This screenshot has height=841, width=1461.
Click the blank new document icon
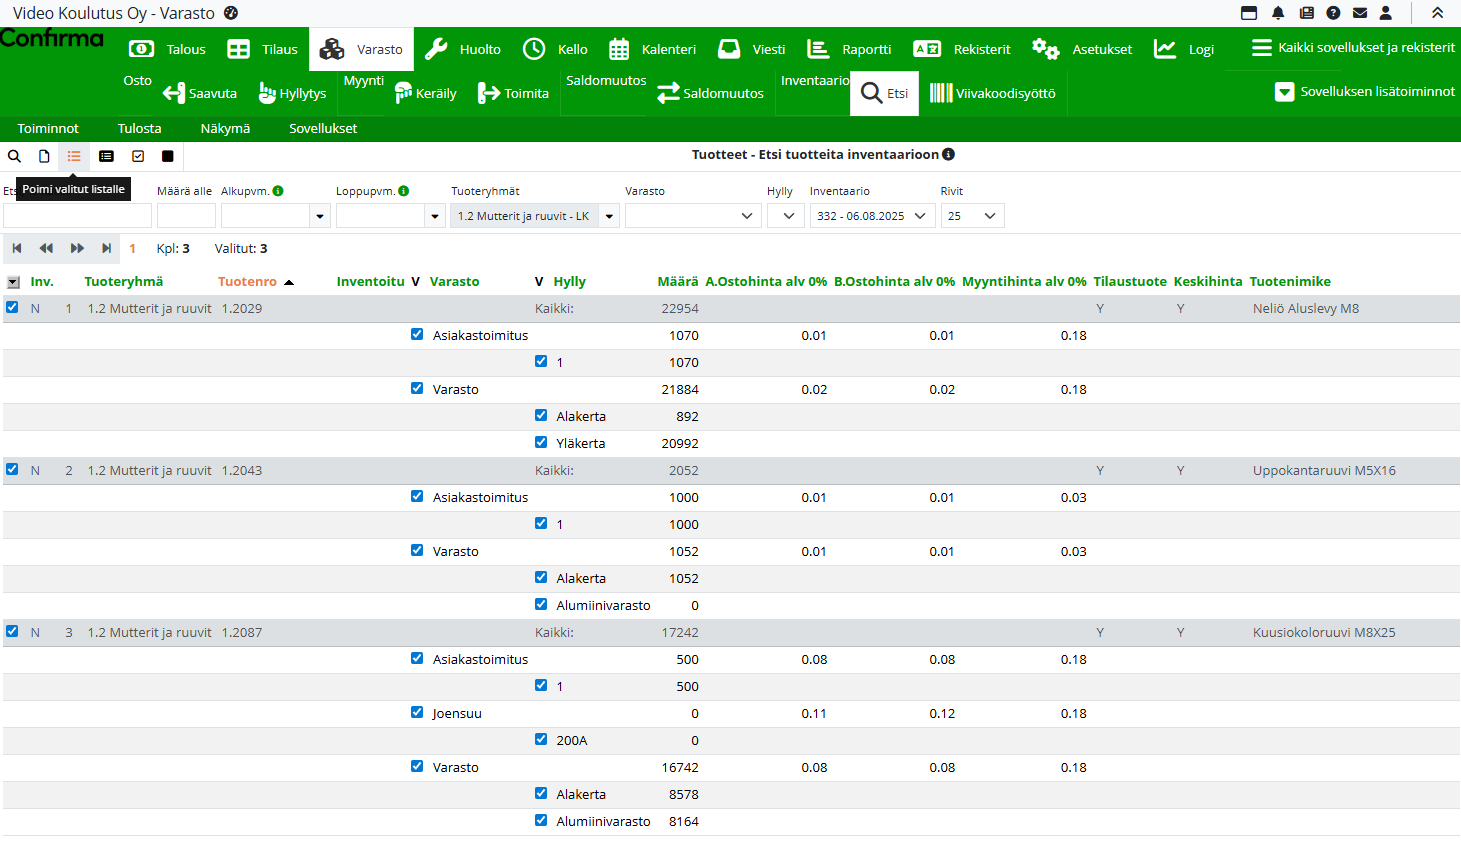point(44,156)
